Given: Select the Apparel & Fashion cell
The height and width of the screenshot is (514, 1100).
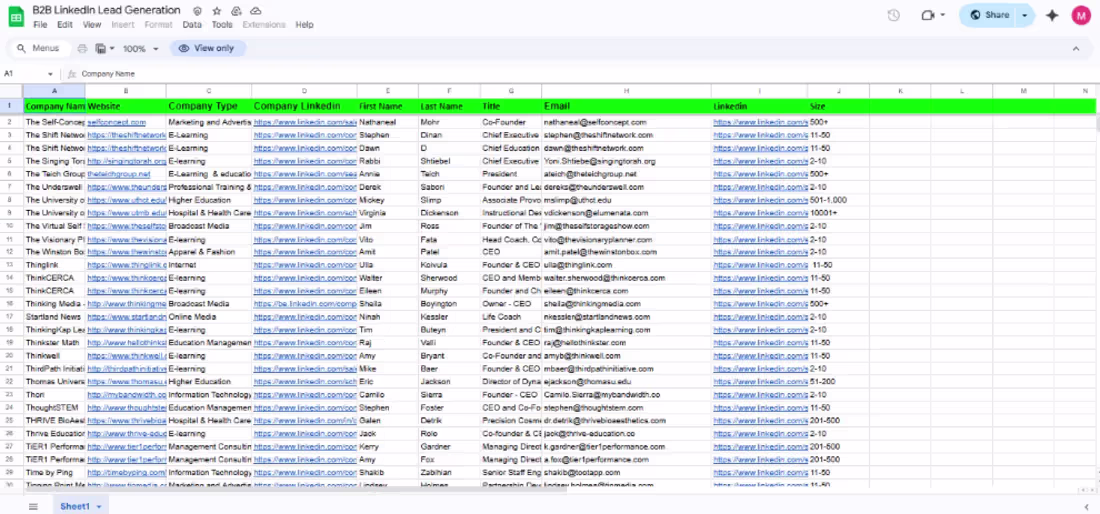Looking at the screenshot, I should pos(209,252).
